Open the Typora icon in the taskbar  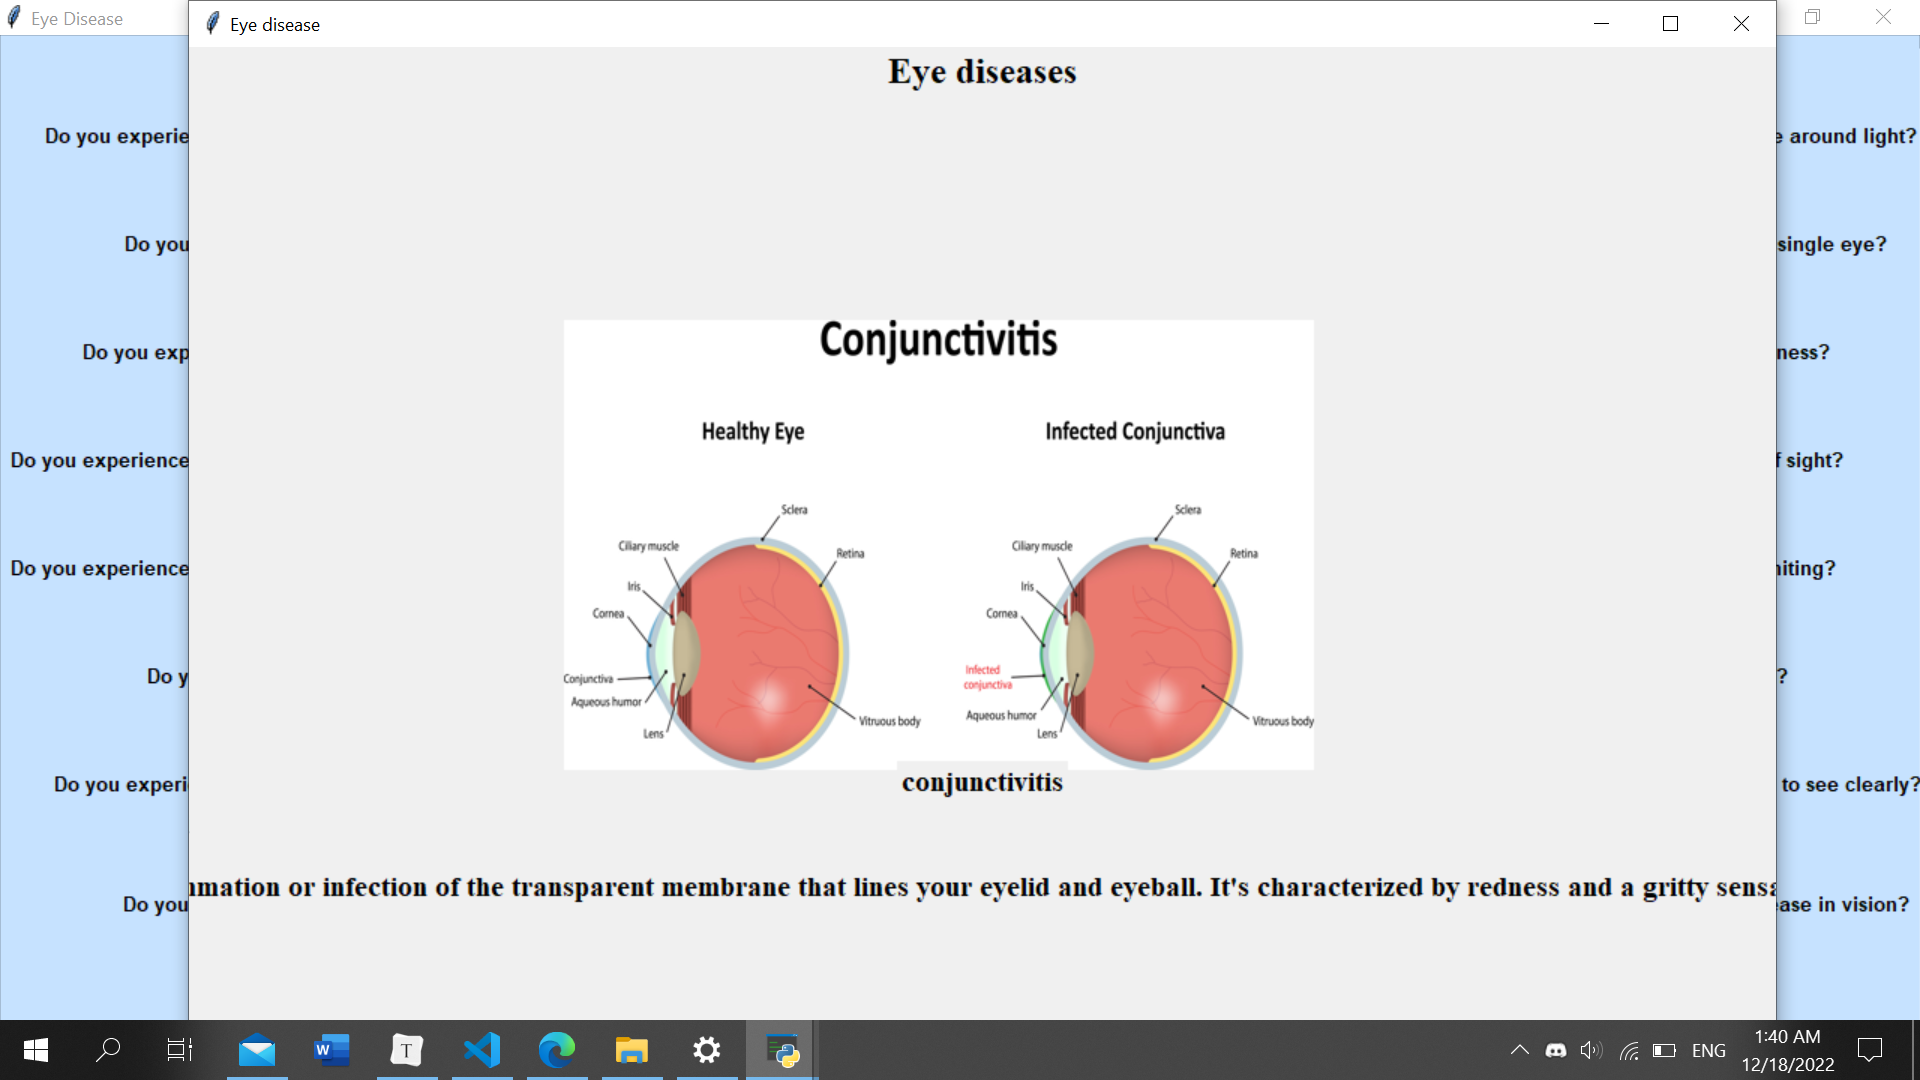click(406, 1050)
